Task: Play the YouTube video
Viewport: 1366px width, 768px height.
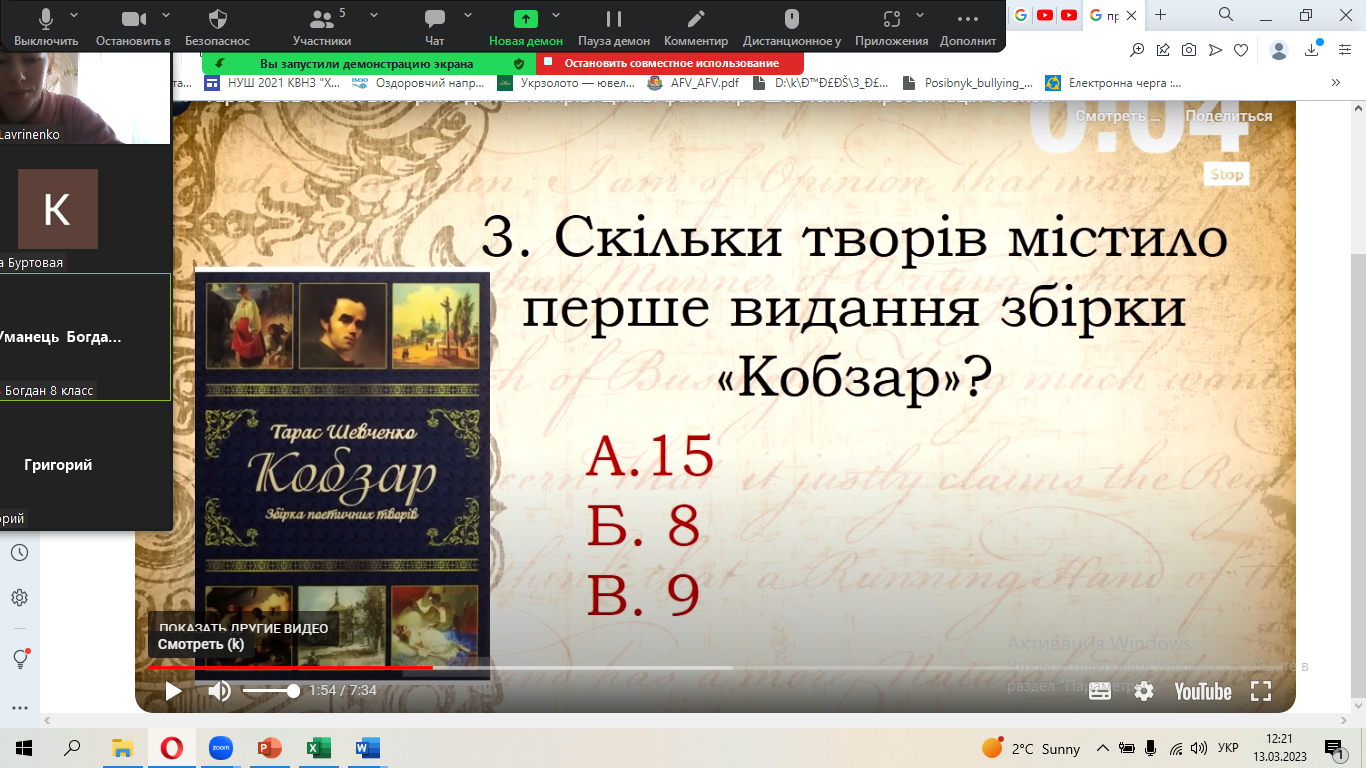Action: 173,691
